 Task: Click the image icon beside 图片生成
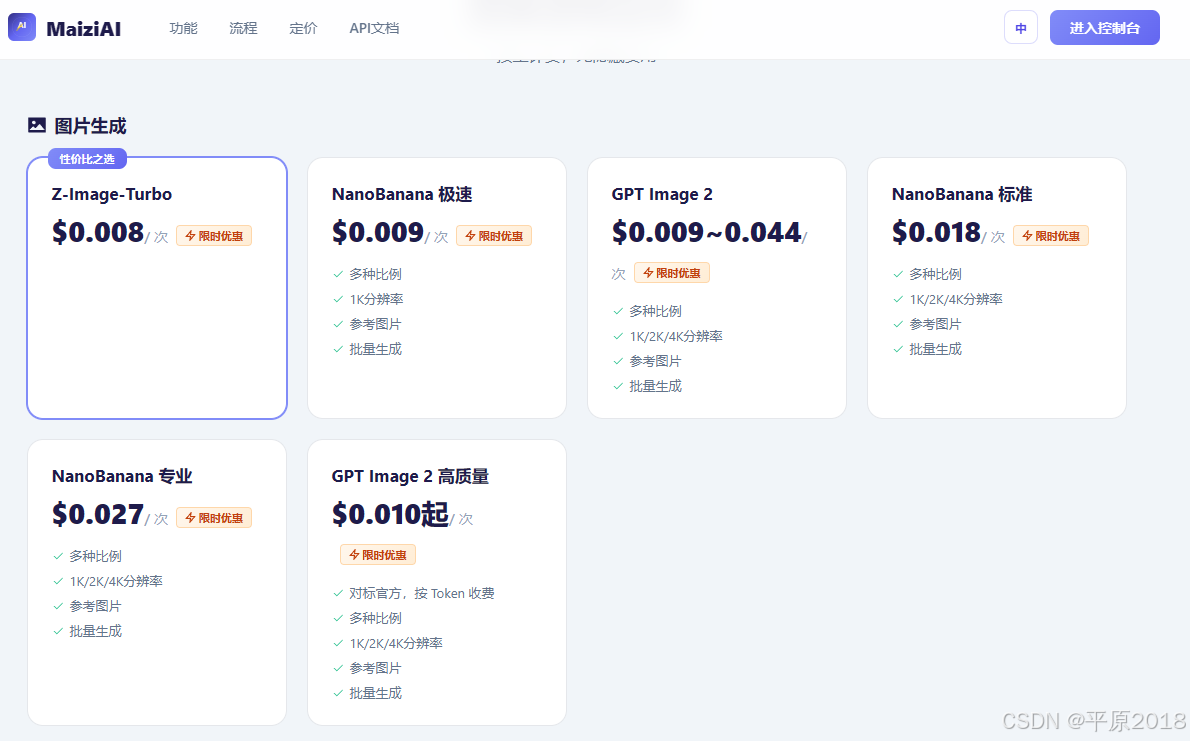(x=37, y=125)
